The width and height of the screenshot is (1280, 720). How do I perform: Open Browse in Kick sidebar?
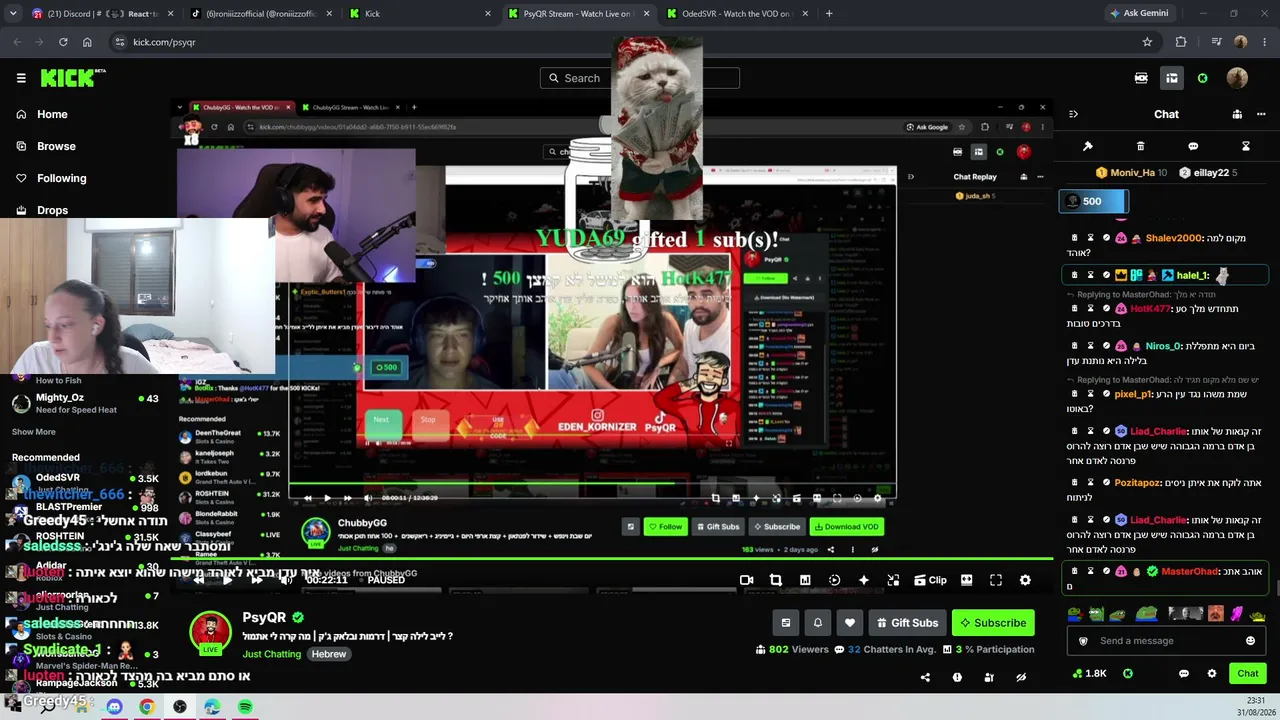46,146
